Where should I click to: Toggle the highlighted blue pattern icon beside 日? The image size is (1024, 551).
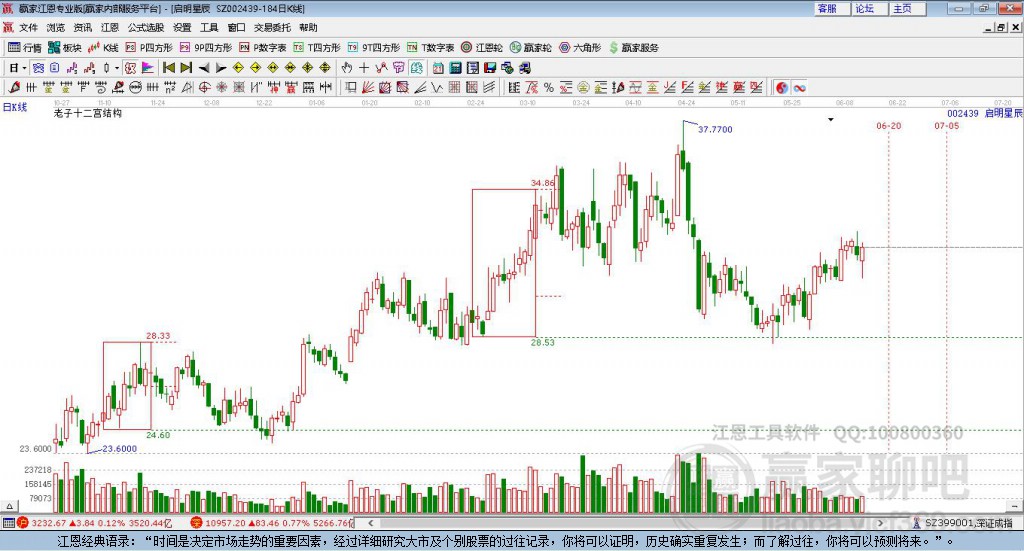click(x=38, y=68)
